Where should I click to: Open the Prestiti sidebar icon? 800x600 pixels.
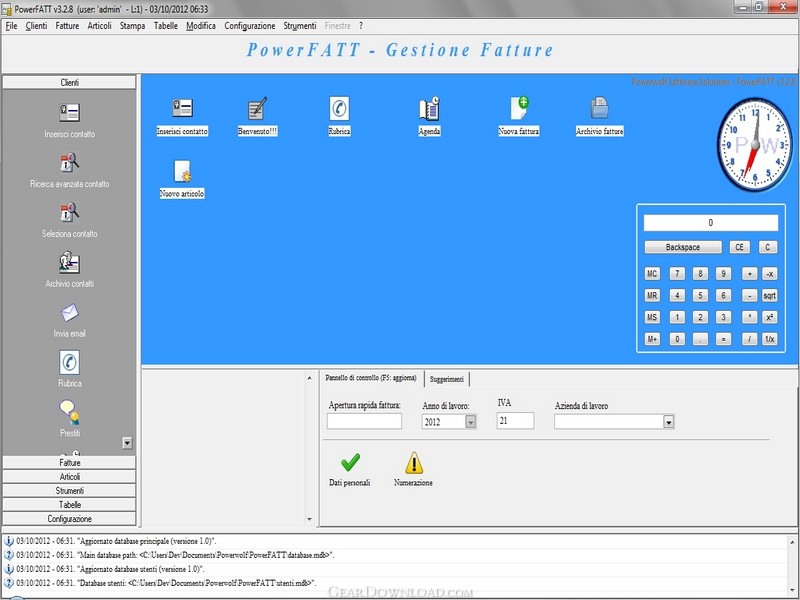click(x=69, y=412)
